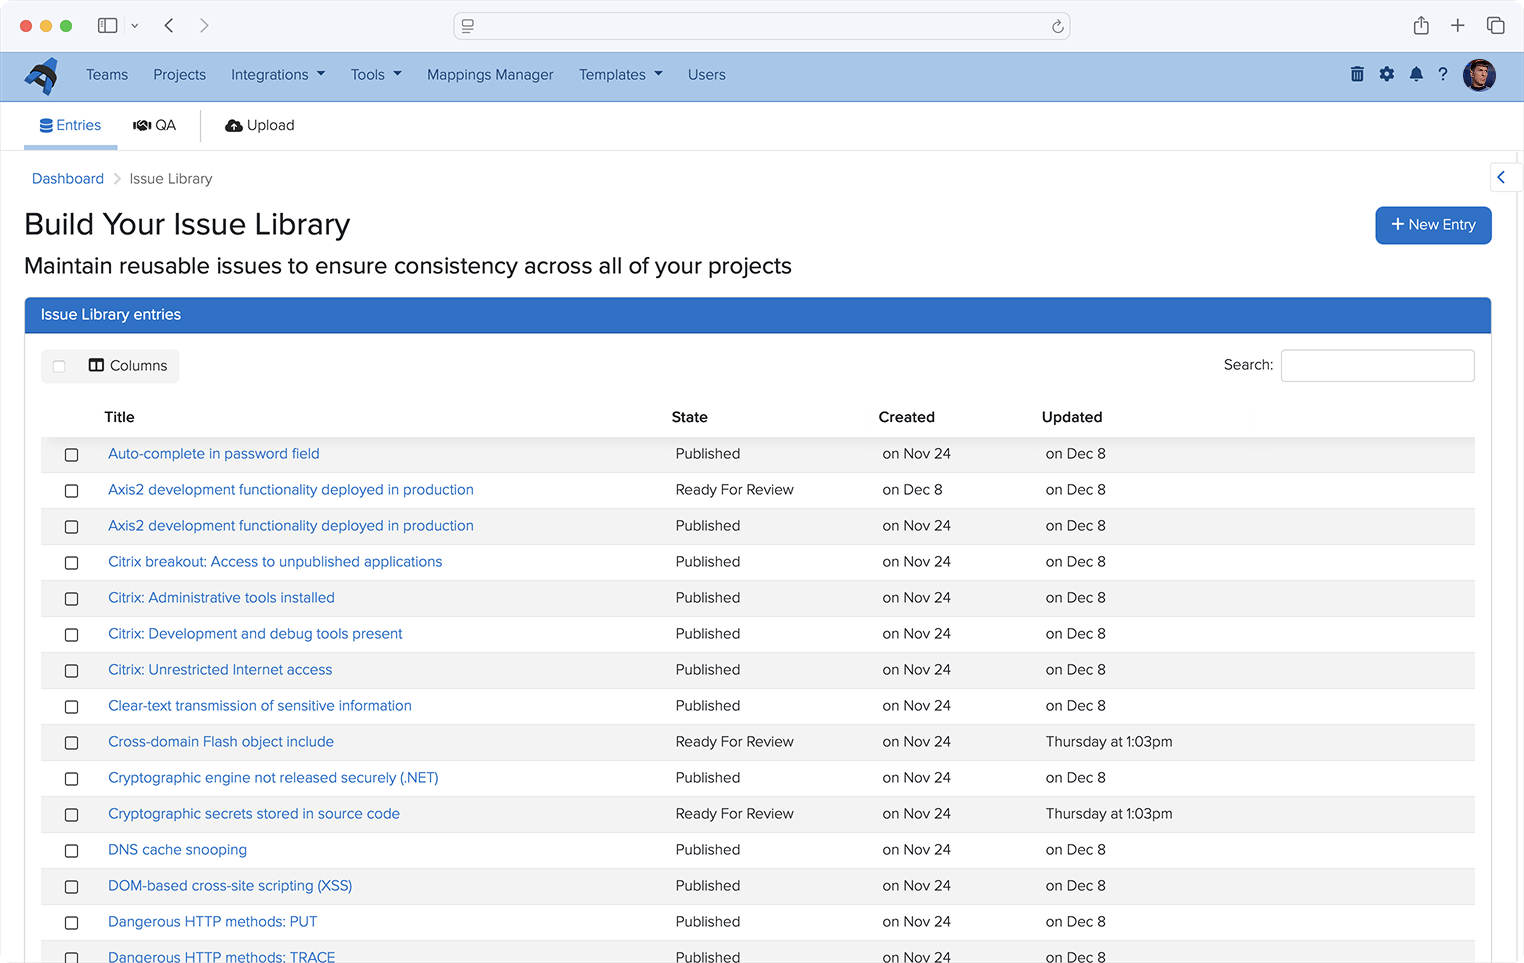Viewport: 1524px width, 963px height.
Task: Toggle the select-all checkbox beside Columns
Action: click(x=59, y=366)
